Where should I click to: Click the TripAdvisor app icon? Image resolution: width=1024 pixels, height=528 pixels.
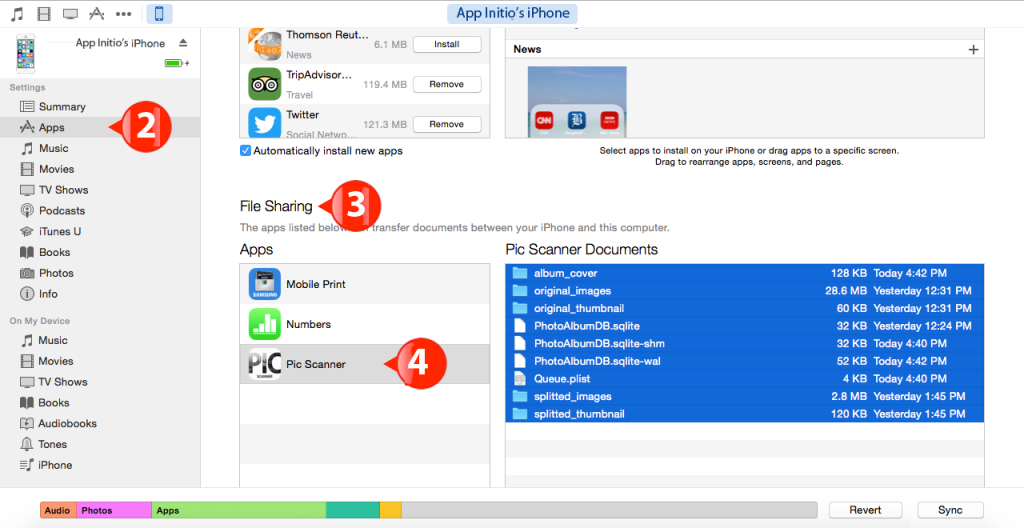click(264, 84)
